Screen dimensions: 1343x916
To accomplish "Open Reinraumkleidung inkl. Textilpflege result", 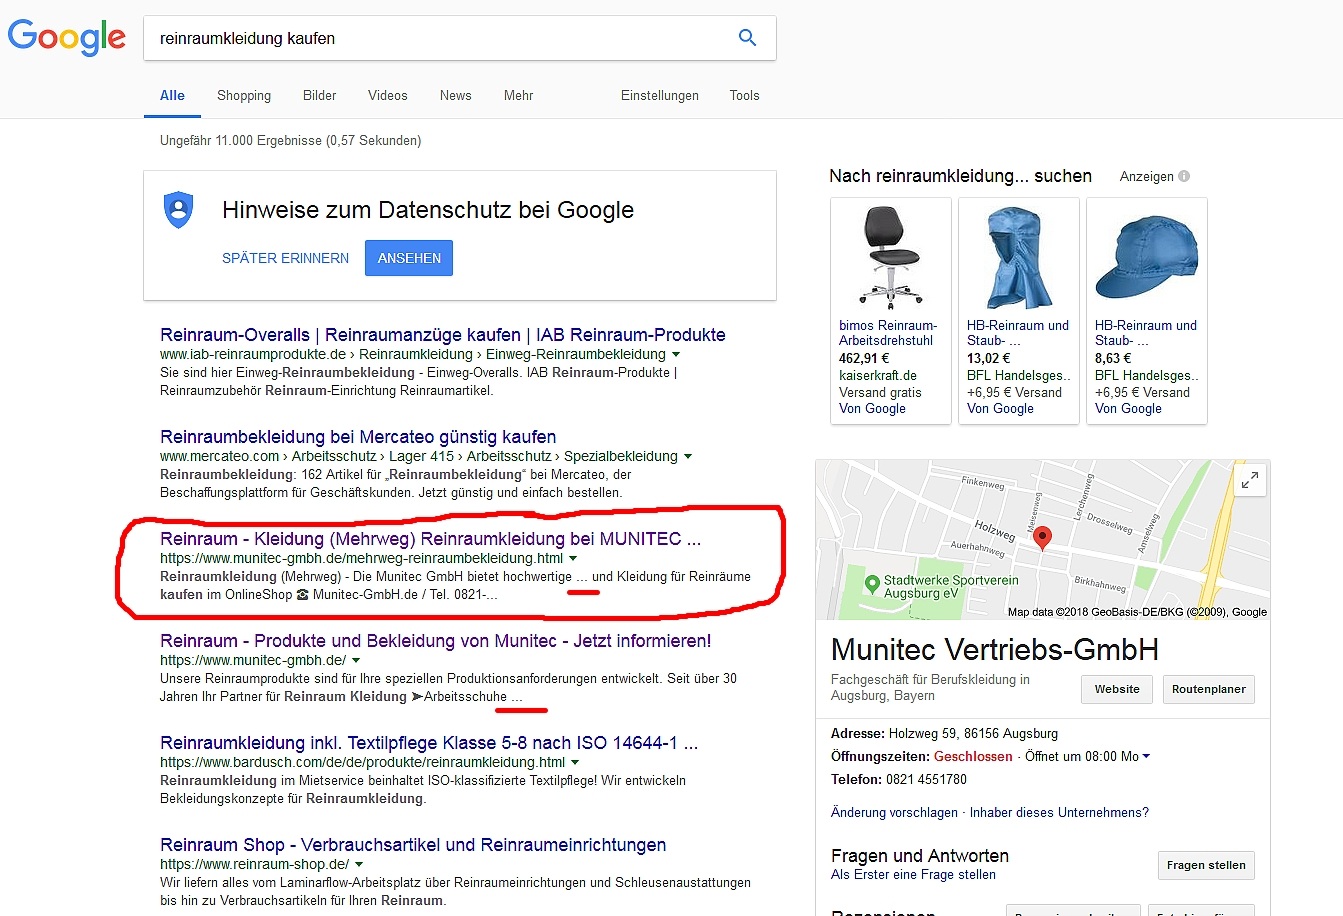I will coord(429,743).
